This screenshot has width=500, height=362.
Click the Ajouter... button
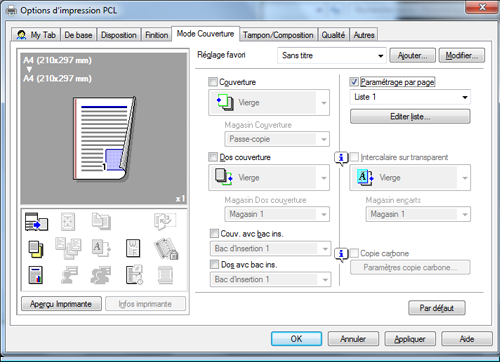[412, 55]
